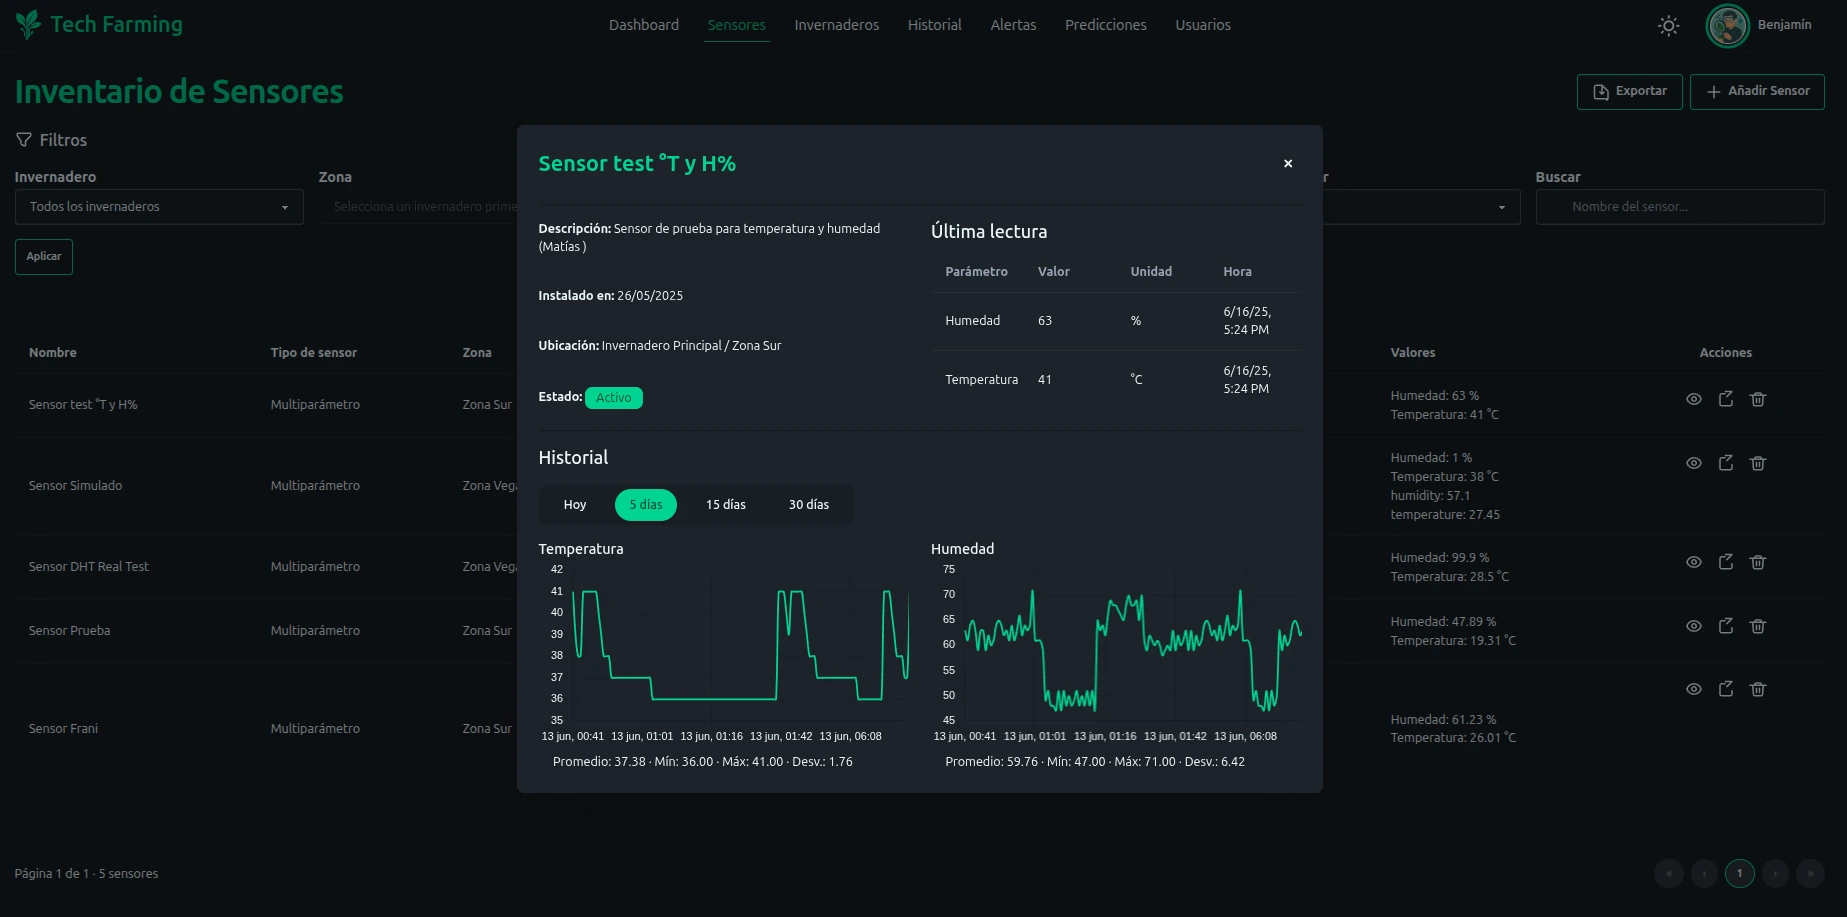
Task: Click the sensor name search field
Action: tap(1680, 207)
